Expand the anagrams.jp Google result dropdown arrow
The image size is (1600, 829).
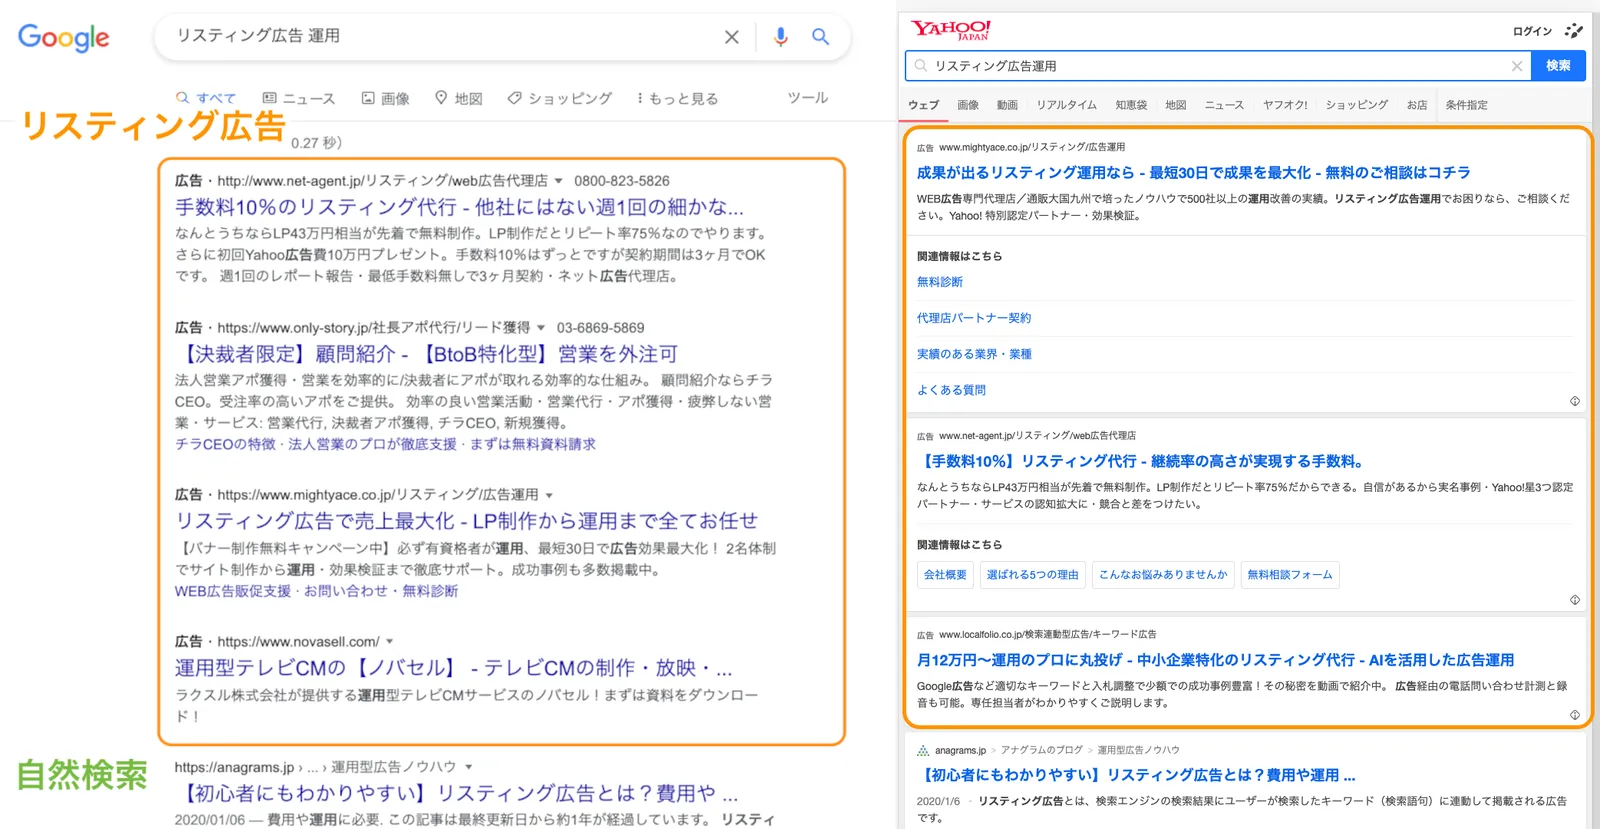tap(468, 767)
